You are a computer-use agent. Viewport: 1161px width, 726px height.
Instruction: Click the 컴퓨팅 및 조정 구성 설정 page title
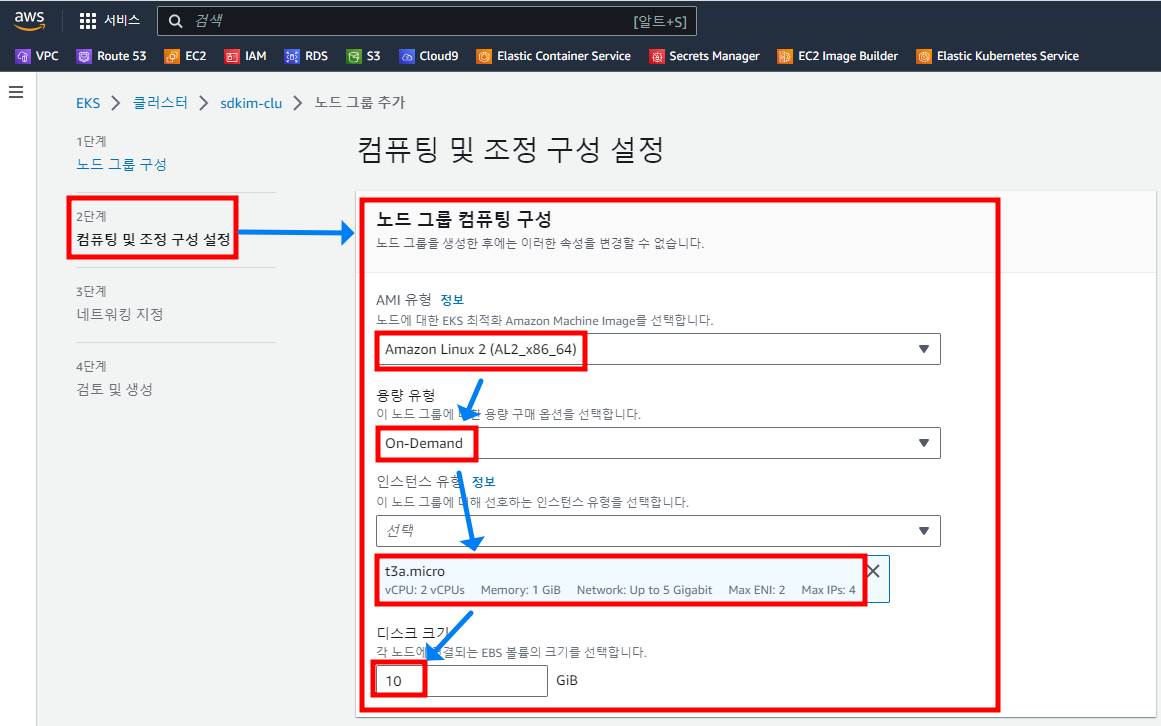point(510,149)
